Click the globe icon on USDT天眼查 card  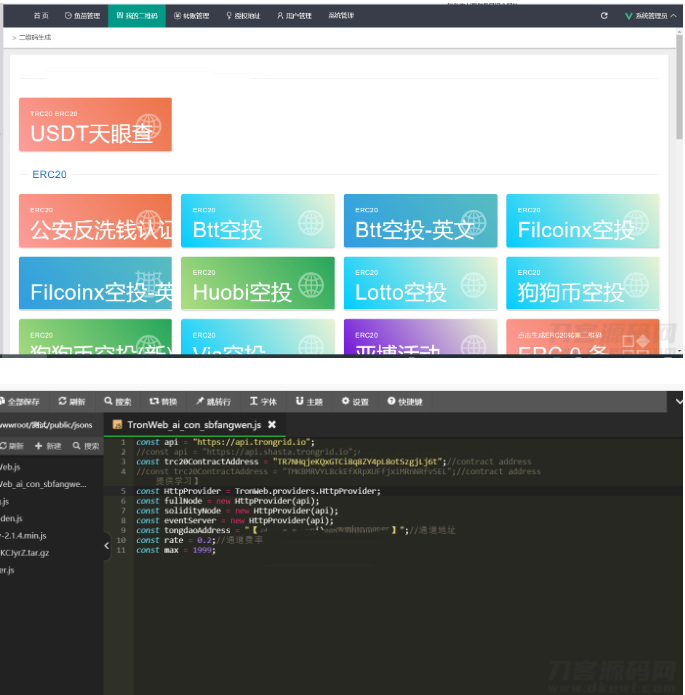[149, 127]
